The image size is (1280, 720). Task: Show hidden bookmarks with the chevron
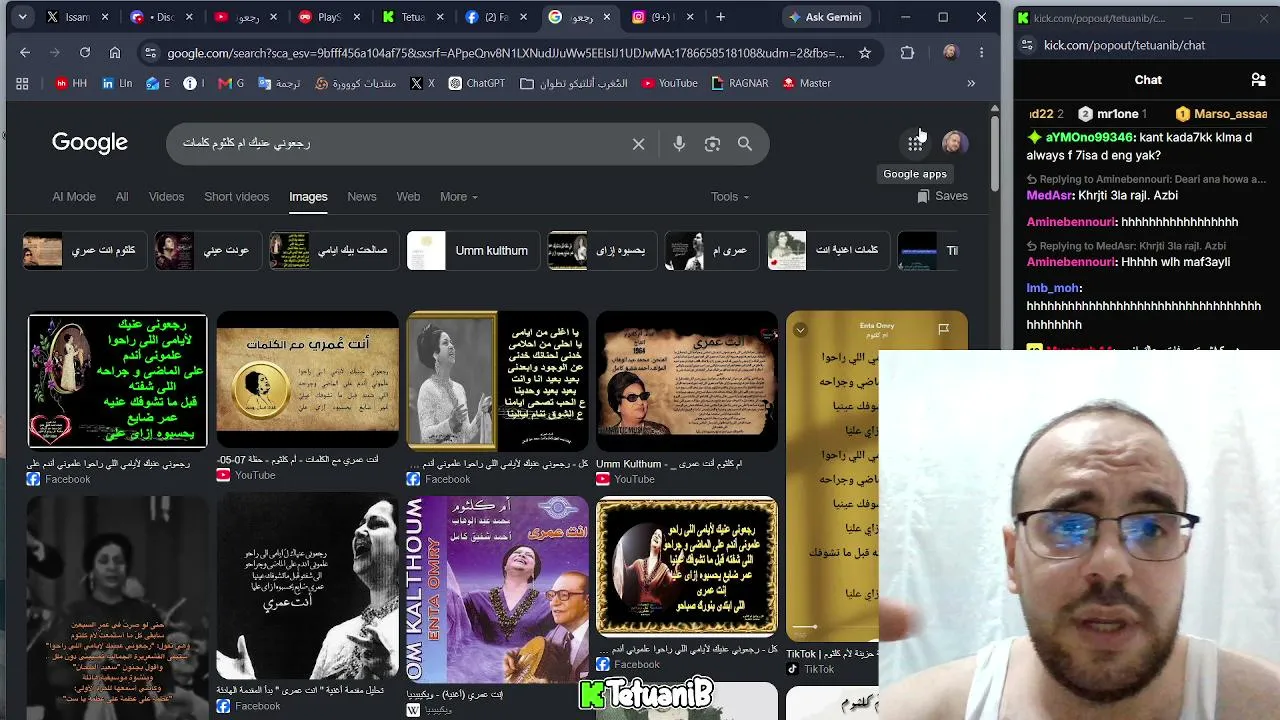coord(971,84)
